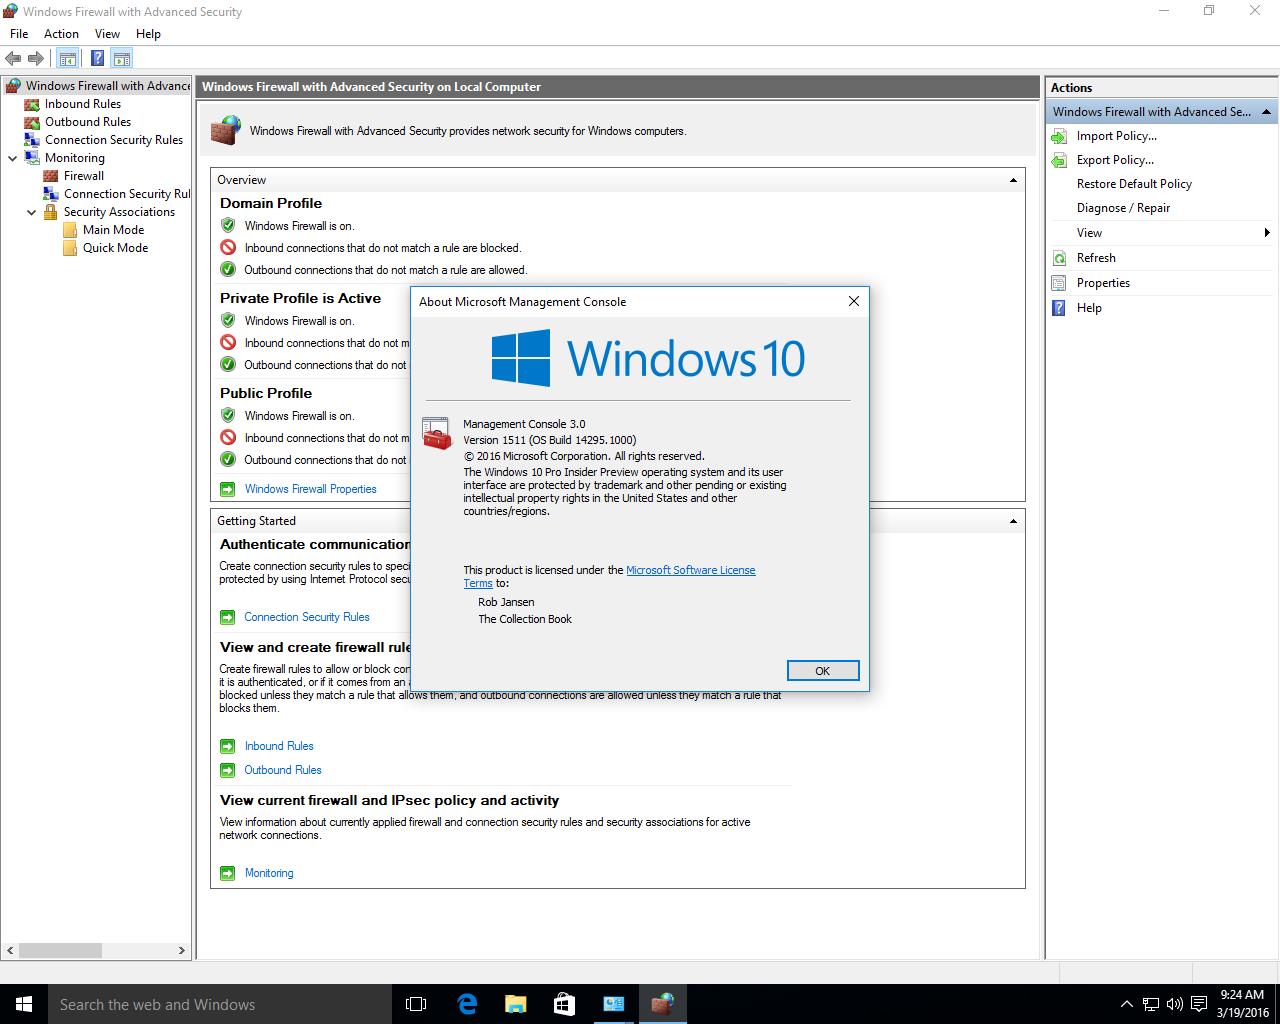Image resolution: width=1280 pixels, height=1024 pixels.
Task: Click the blue Help toolbar icon
Action: (97, 58)
